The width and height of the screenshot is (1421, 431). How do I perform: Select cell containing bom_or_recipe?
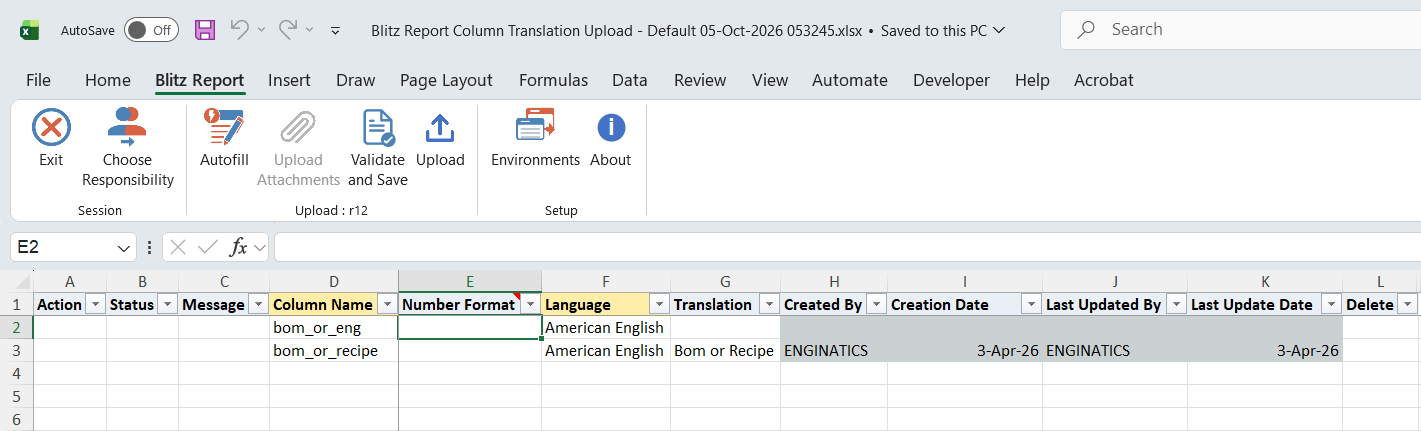334,351
